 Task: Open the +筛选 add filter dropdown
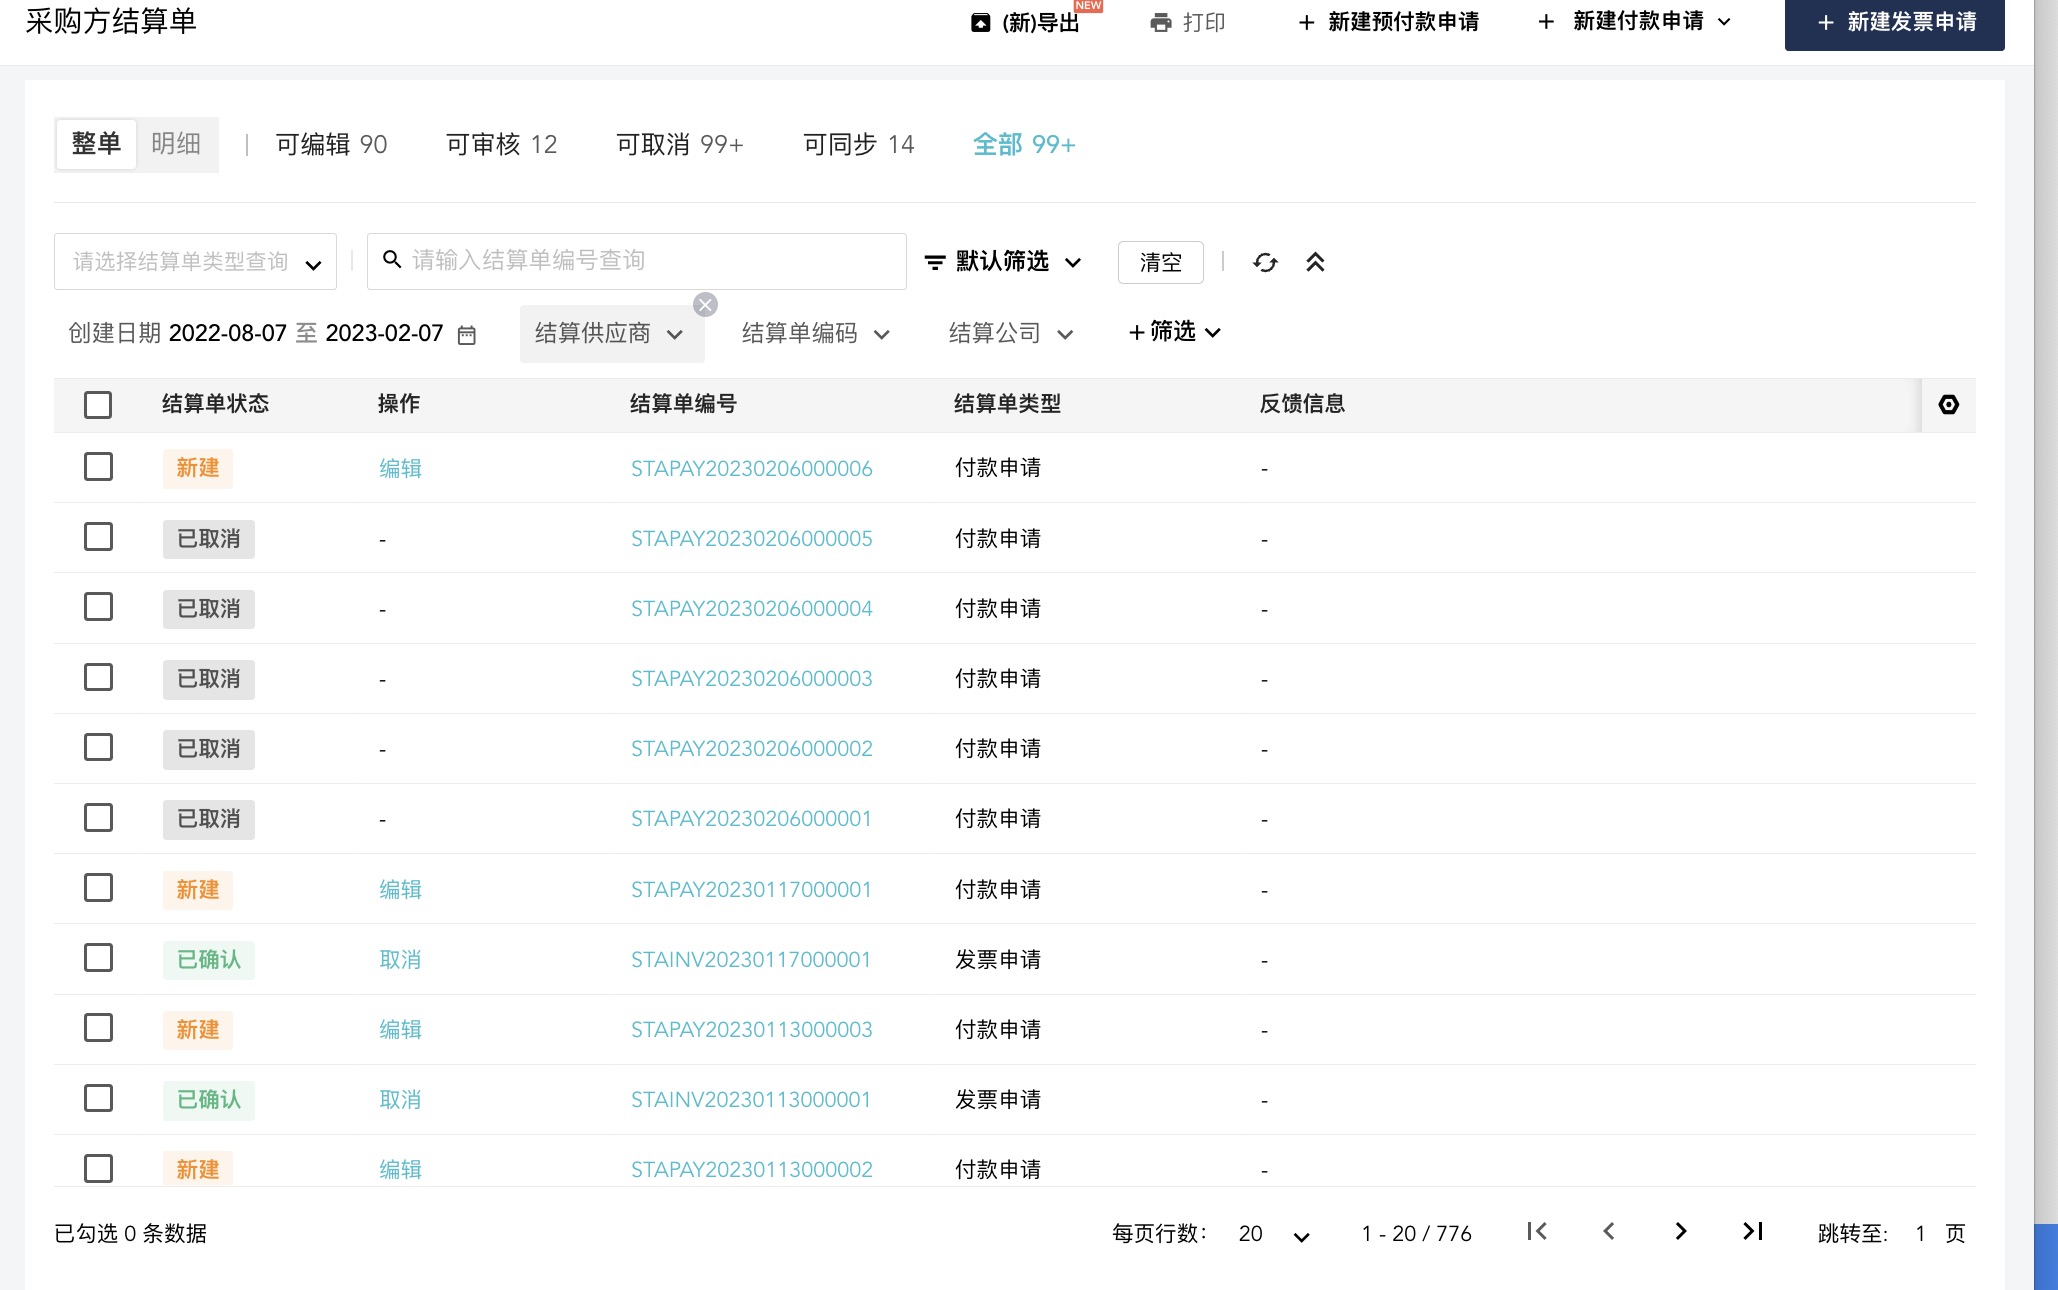[x=1175, y=332]
